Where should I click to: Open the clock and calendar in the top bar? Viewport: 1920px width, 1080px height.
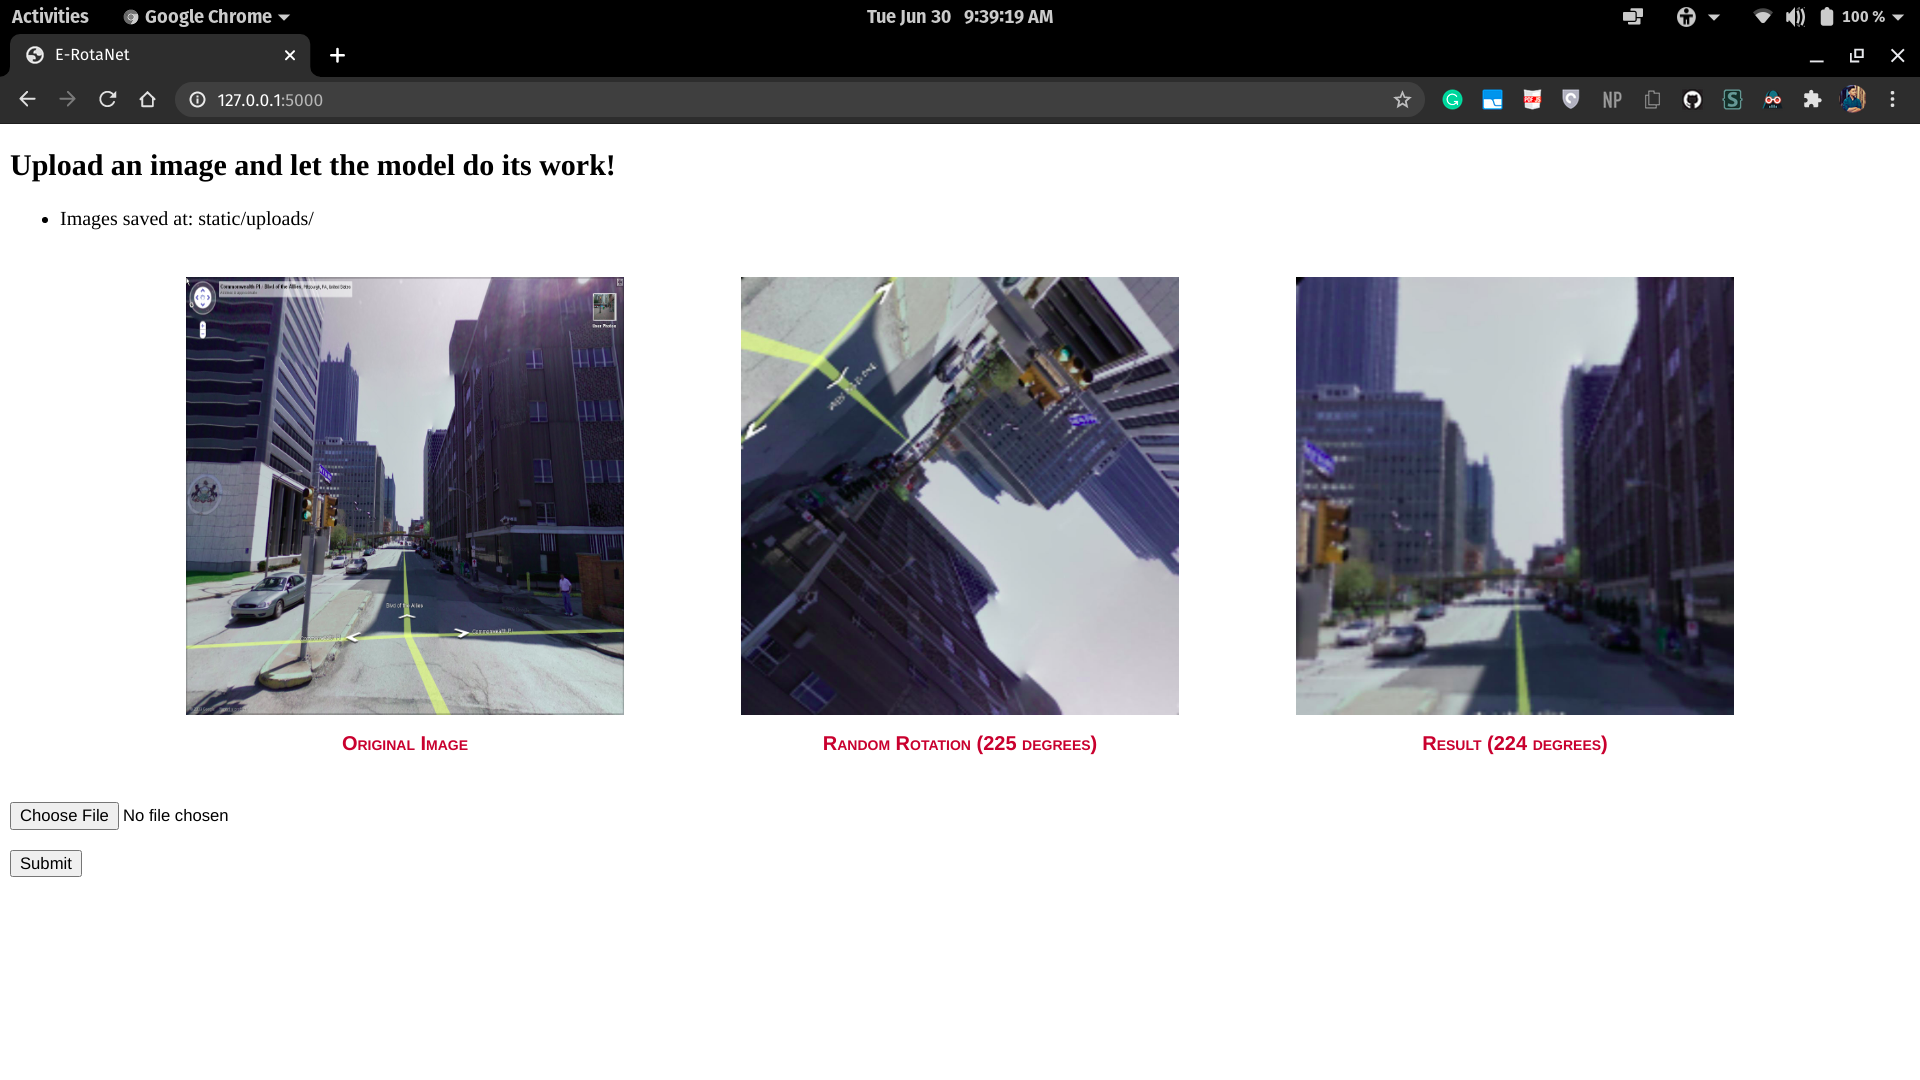coord(959,17)
